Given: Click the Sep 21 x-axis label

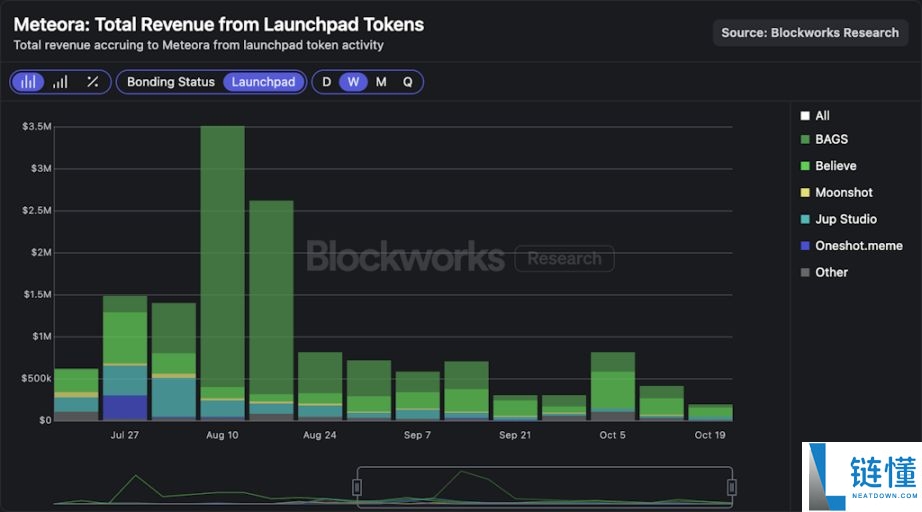Looking at the screenshot, I should tap(515, 435).
